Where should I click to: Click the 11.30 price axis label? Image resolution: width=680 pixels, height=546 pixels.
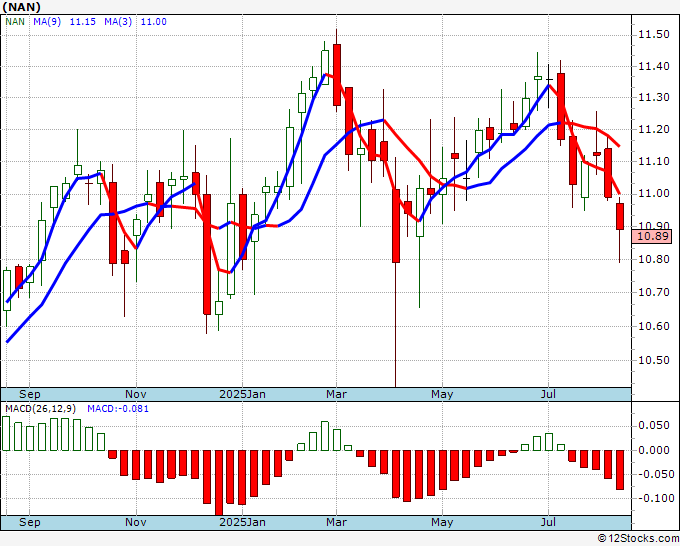click(x=654, y=97)
